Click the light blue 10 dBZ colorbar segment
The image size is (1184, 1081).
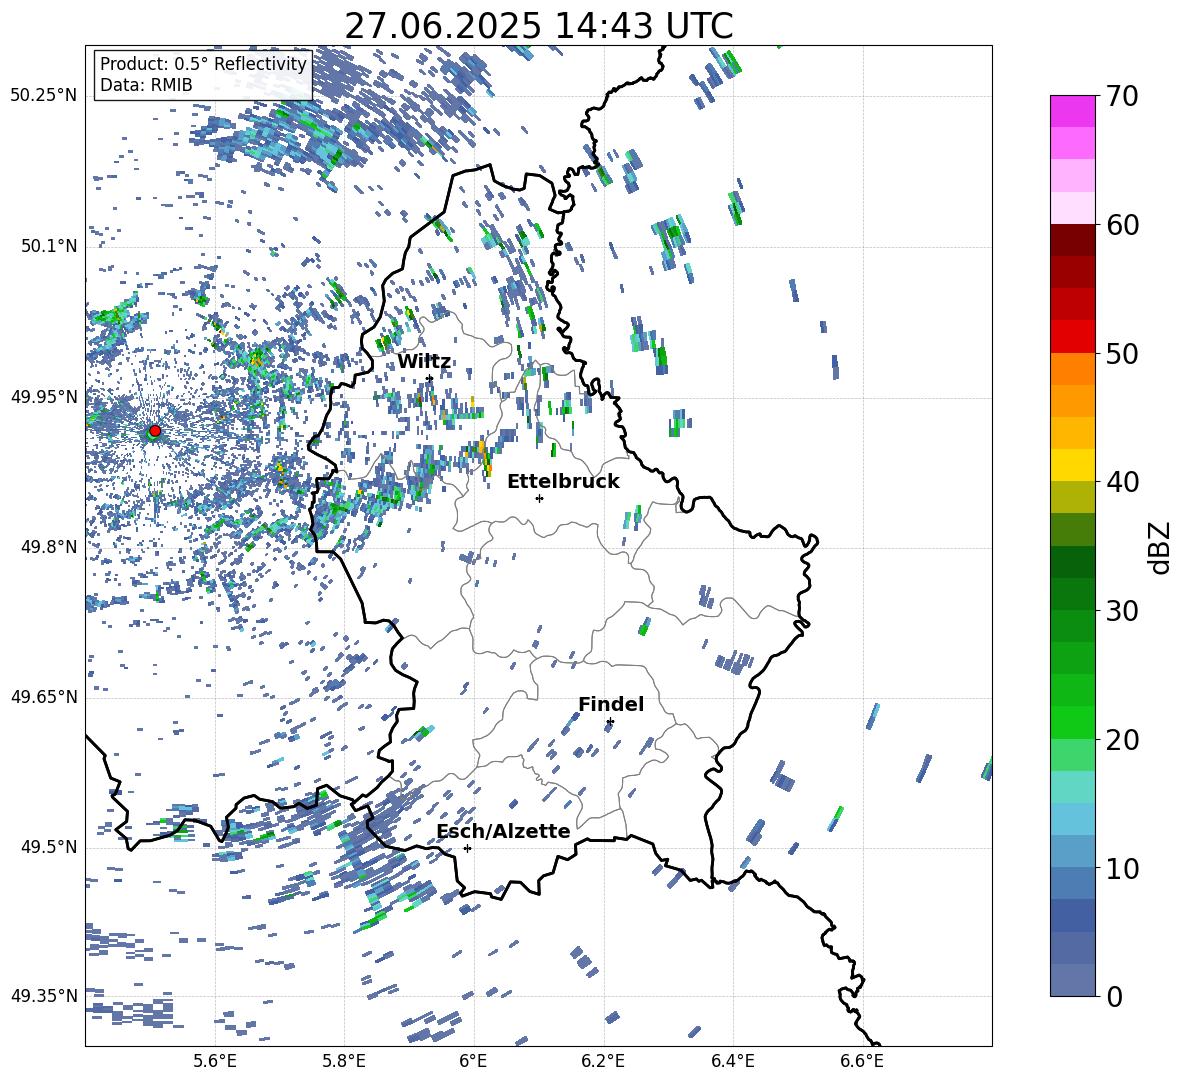[1072, 852]
